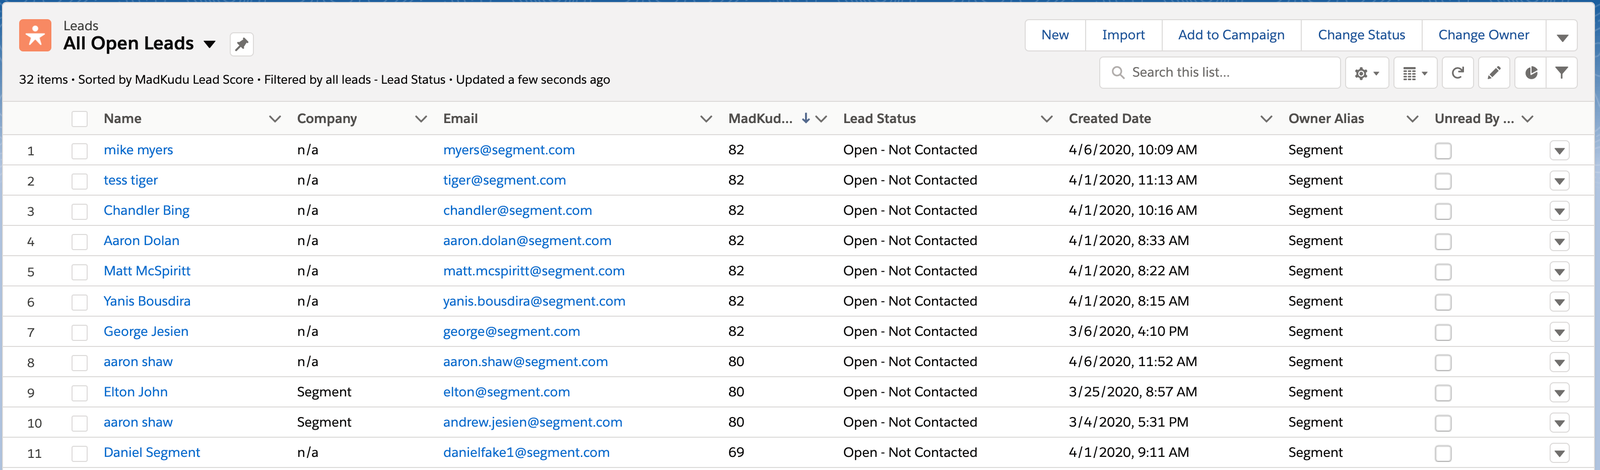Click the 3/25/2020, 8:57 AM date cell
The image size is (1600, 470).
1133,392
